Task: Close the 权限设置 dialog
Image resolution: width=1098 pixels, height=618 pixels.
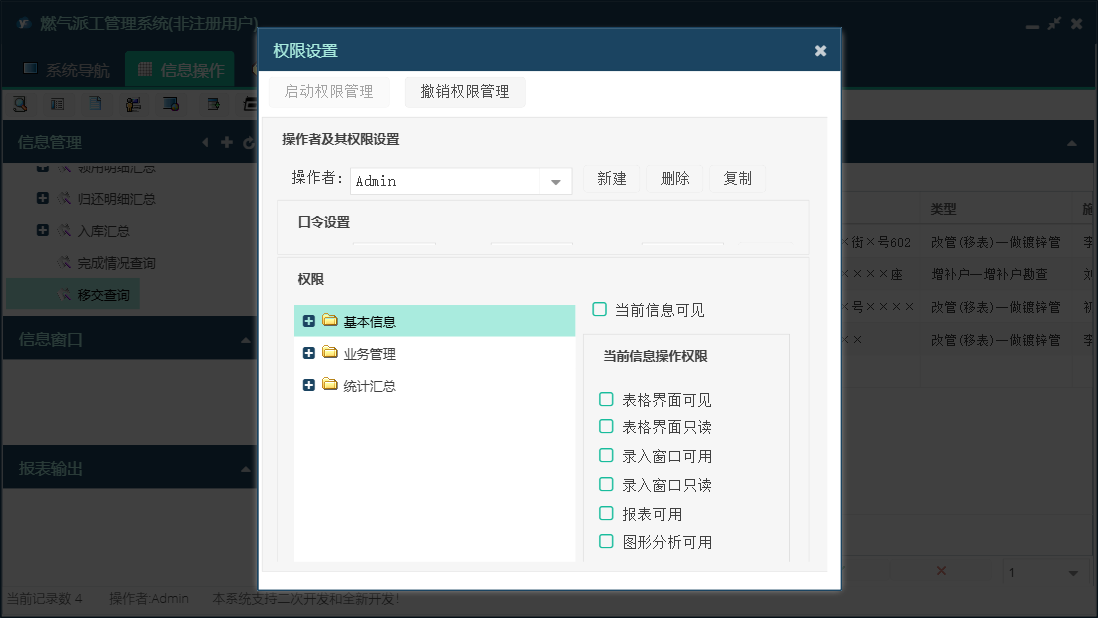Action: [x=820, y=51]
